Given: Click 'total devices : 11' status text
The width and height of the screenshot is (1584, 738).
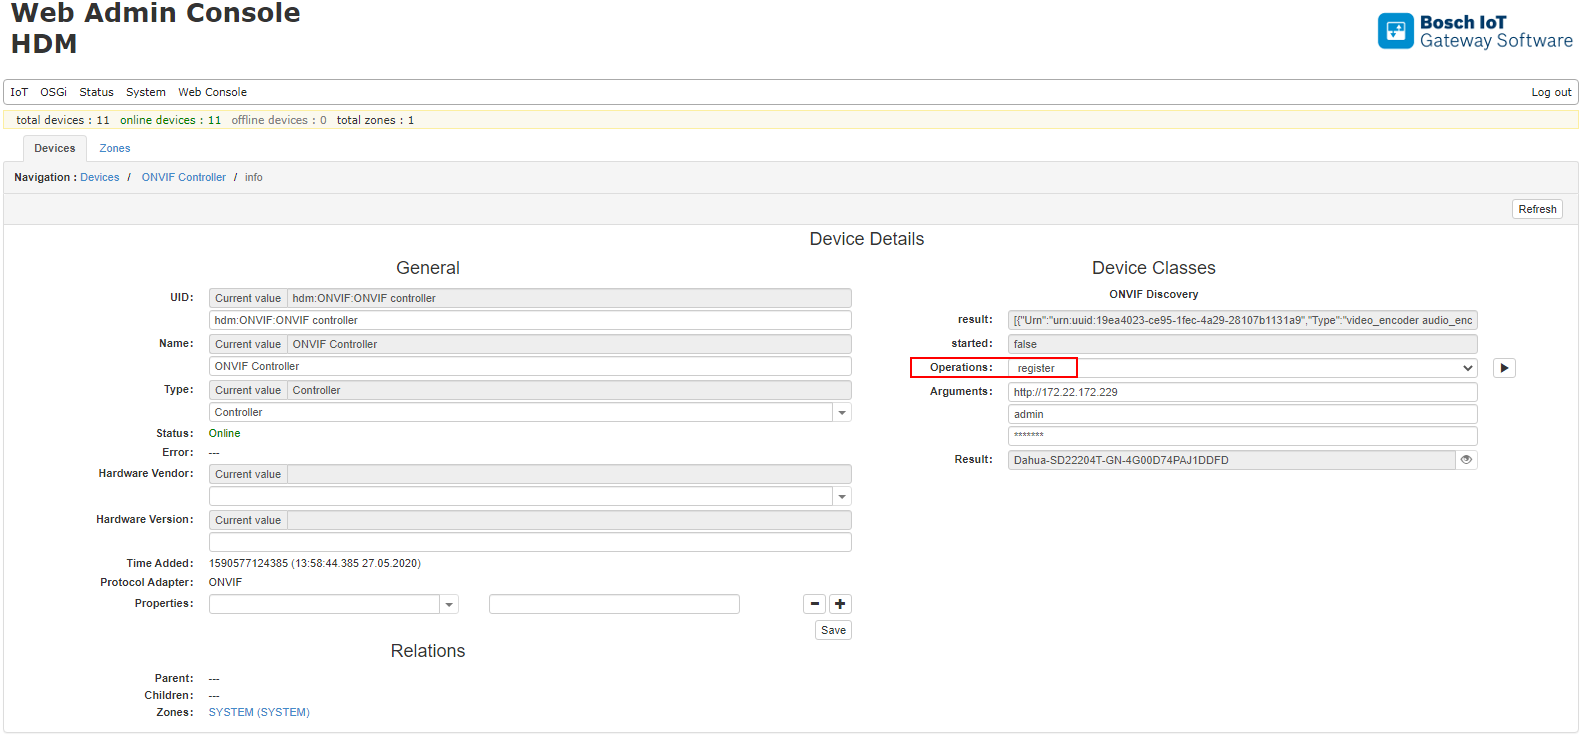Looking at the screenshot, I should click(63, 120).
